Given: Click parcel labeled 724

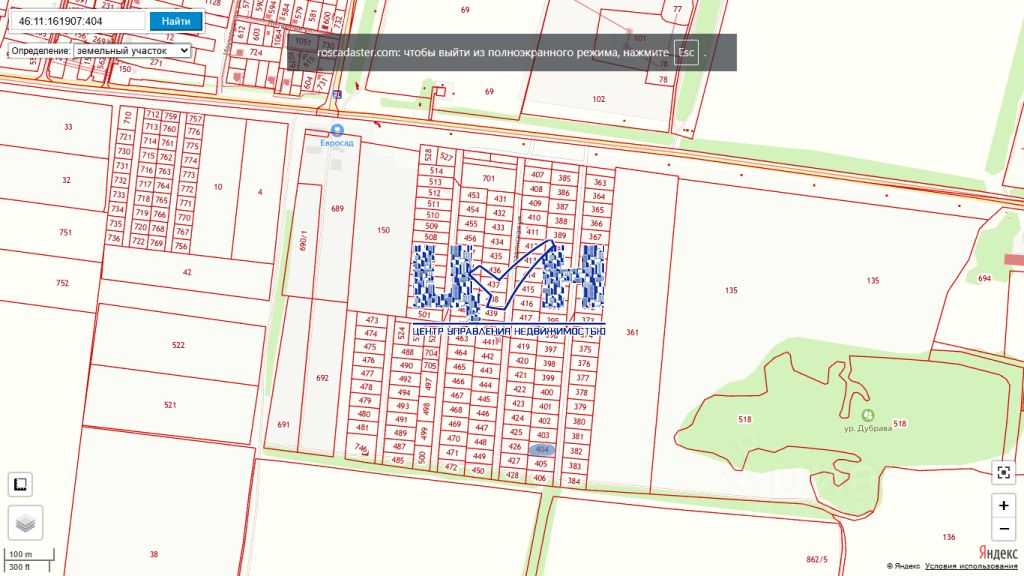Looking at the screenshot, I should (x=256, y=52).
